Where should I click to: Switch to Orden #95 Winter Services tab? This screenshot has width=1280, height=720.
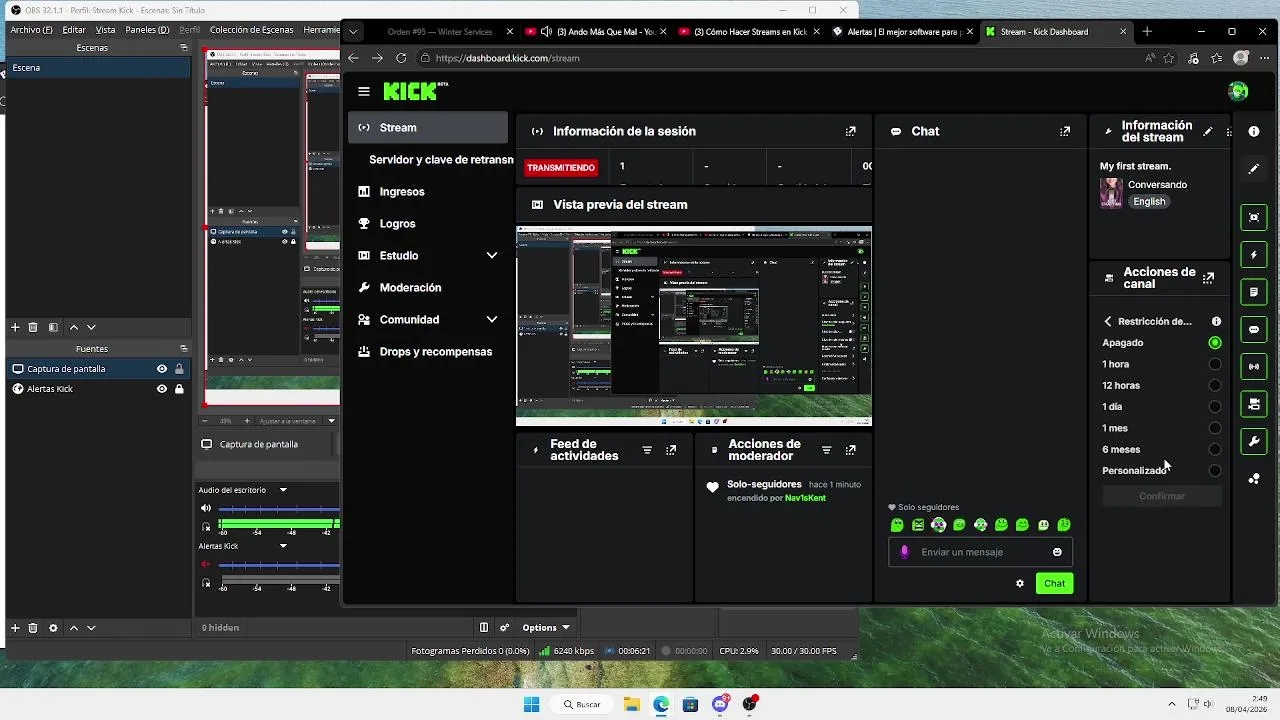tap(439, 32)
